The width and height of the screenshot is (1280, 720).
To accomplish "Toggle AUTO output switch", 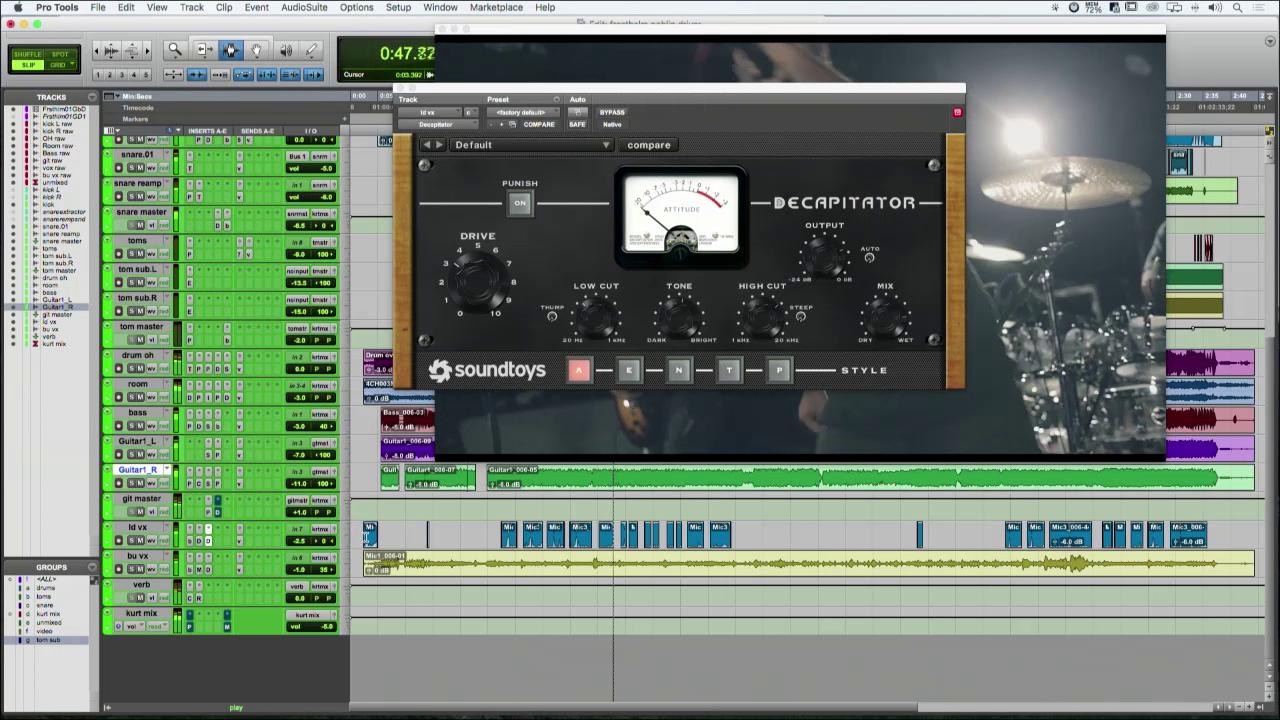I will pyautogui.click(x=869, y=258).
